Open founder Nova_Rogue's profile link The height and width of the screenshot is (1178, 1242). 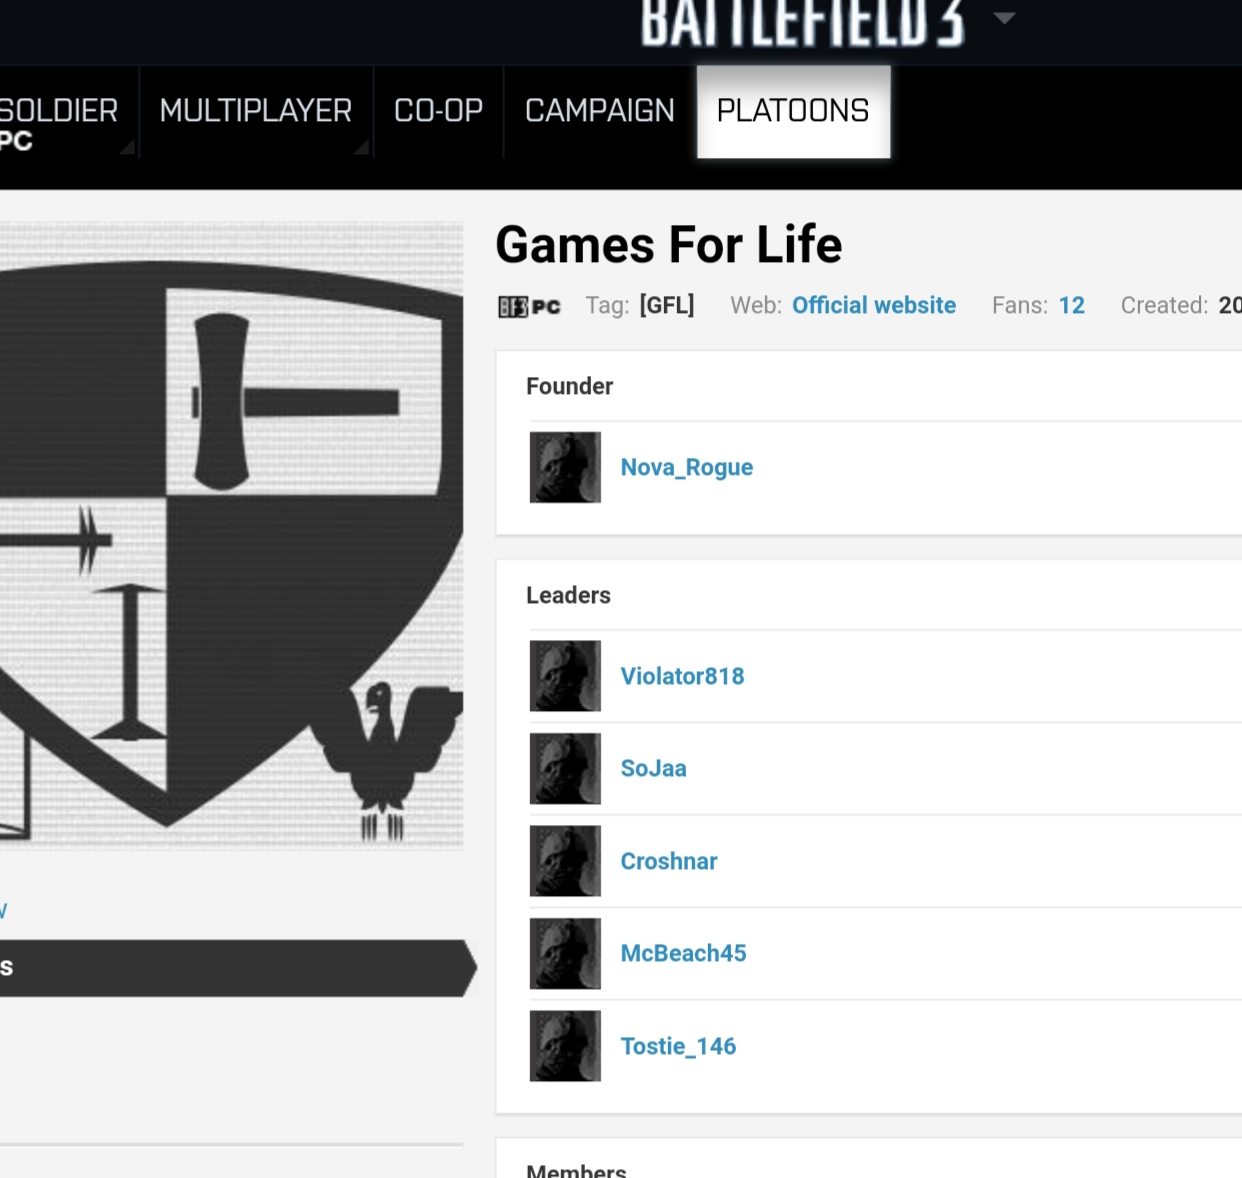click(x=686, y=468)
